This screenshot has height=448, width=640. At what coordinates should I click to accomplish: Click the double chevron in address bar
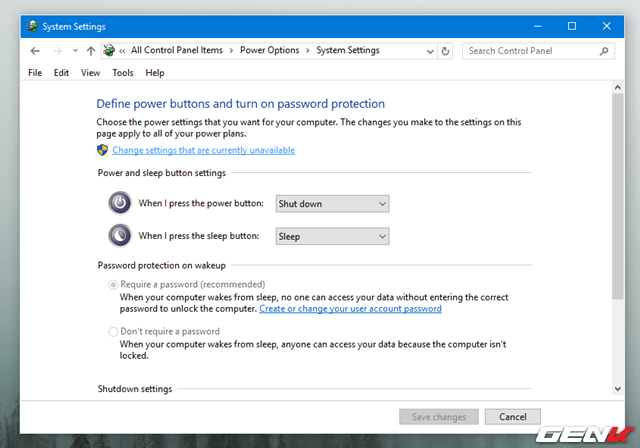122,51
